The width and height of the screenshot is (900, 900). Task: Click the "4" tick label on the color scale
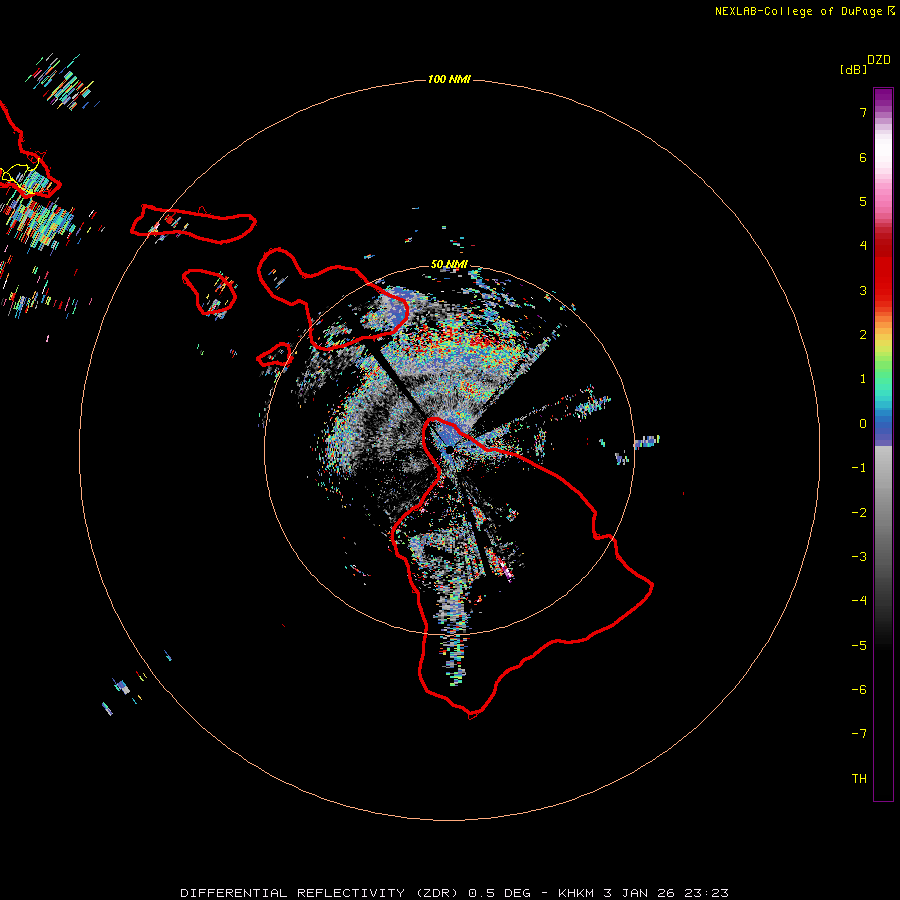coord(863,246)
